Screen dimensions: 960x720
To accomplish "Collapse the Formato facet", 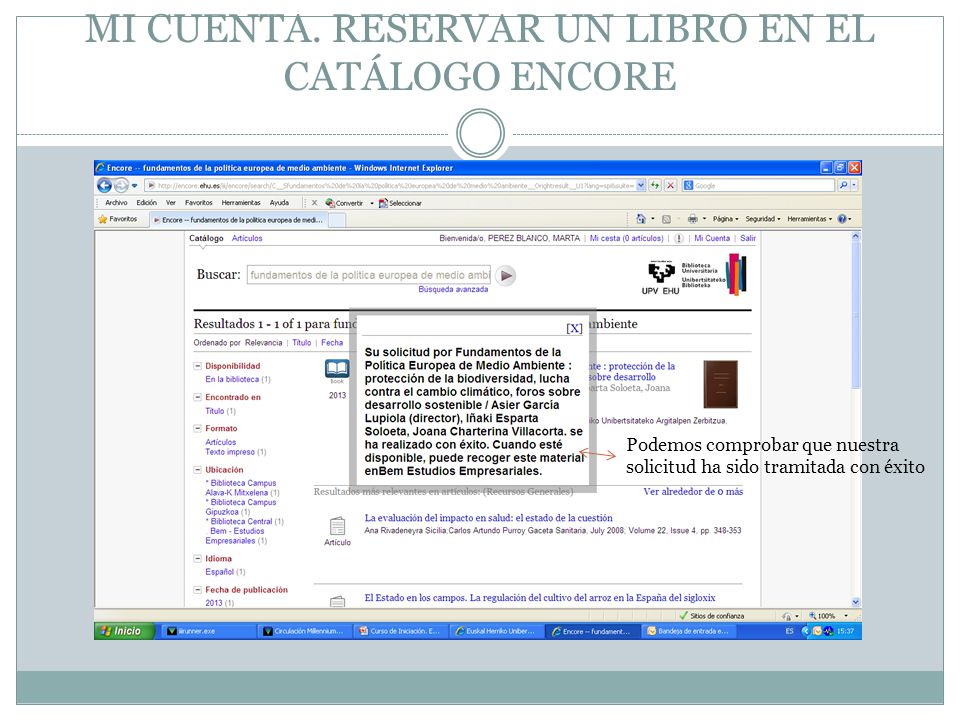I will [198, 429].
